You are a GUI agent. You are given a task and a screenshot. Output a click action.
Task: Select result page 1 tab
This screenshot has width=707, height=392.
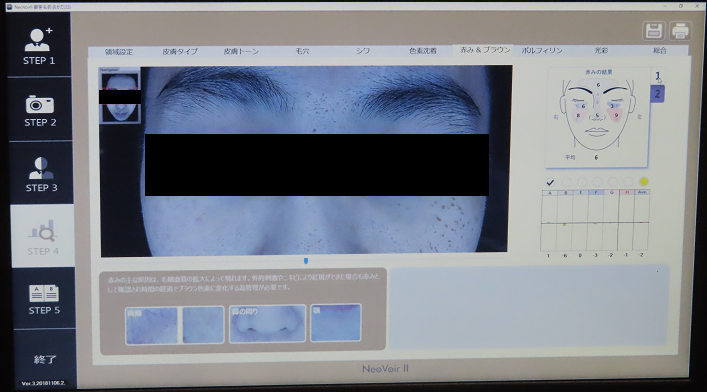pos(657,76)
